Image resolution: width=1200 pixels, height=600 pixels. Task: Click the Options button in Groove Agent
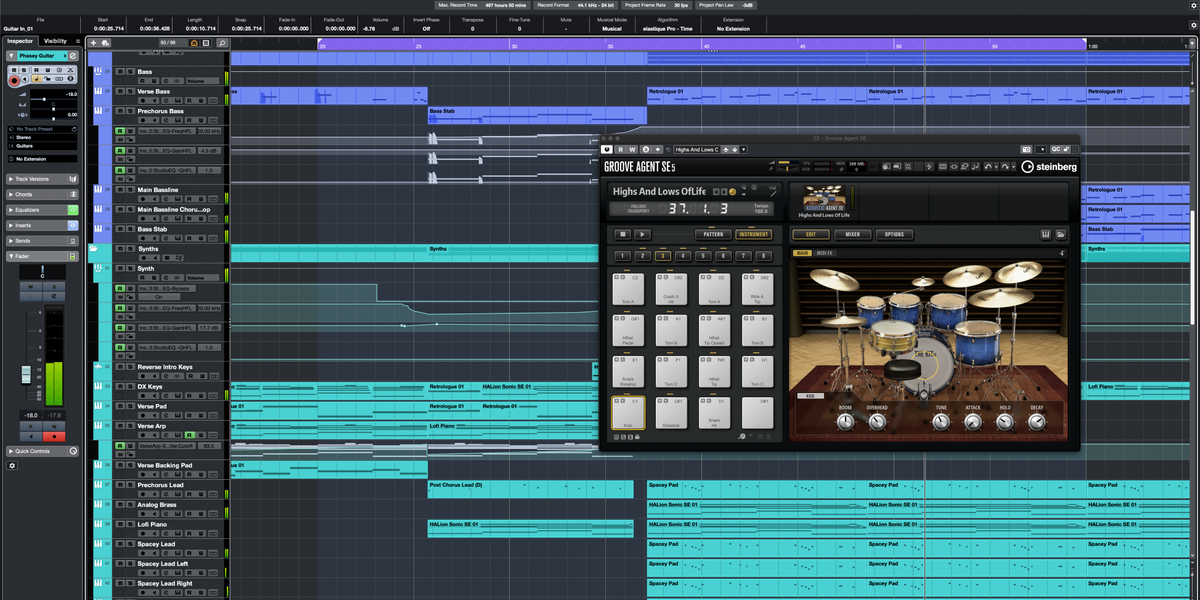click(894, 235)
